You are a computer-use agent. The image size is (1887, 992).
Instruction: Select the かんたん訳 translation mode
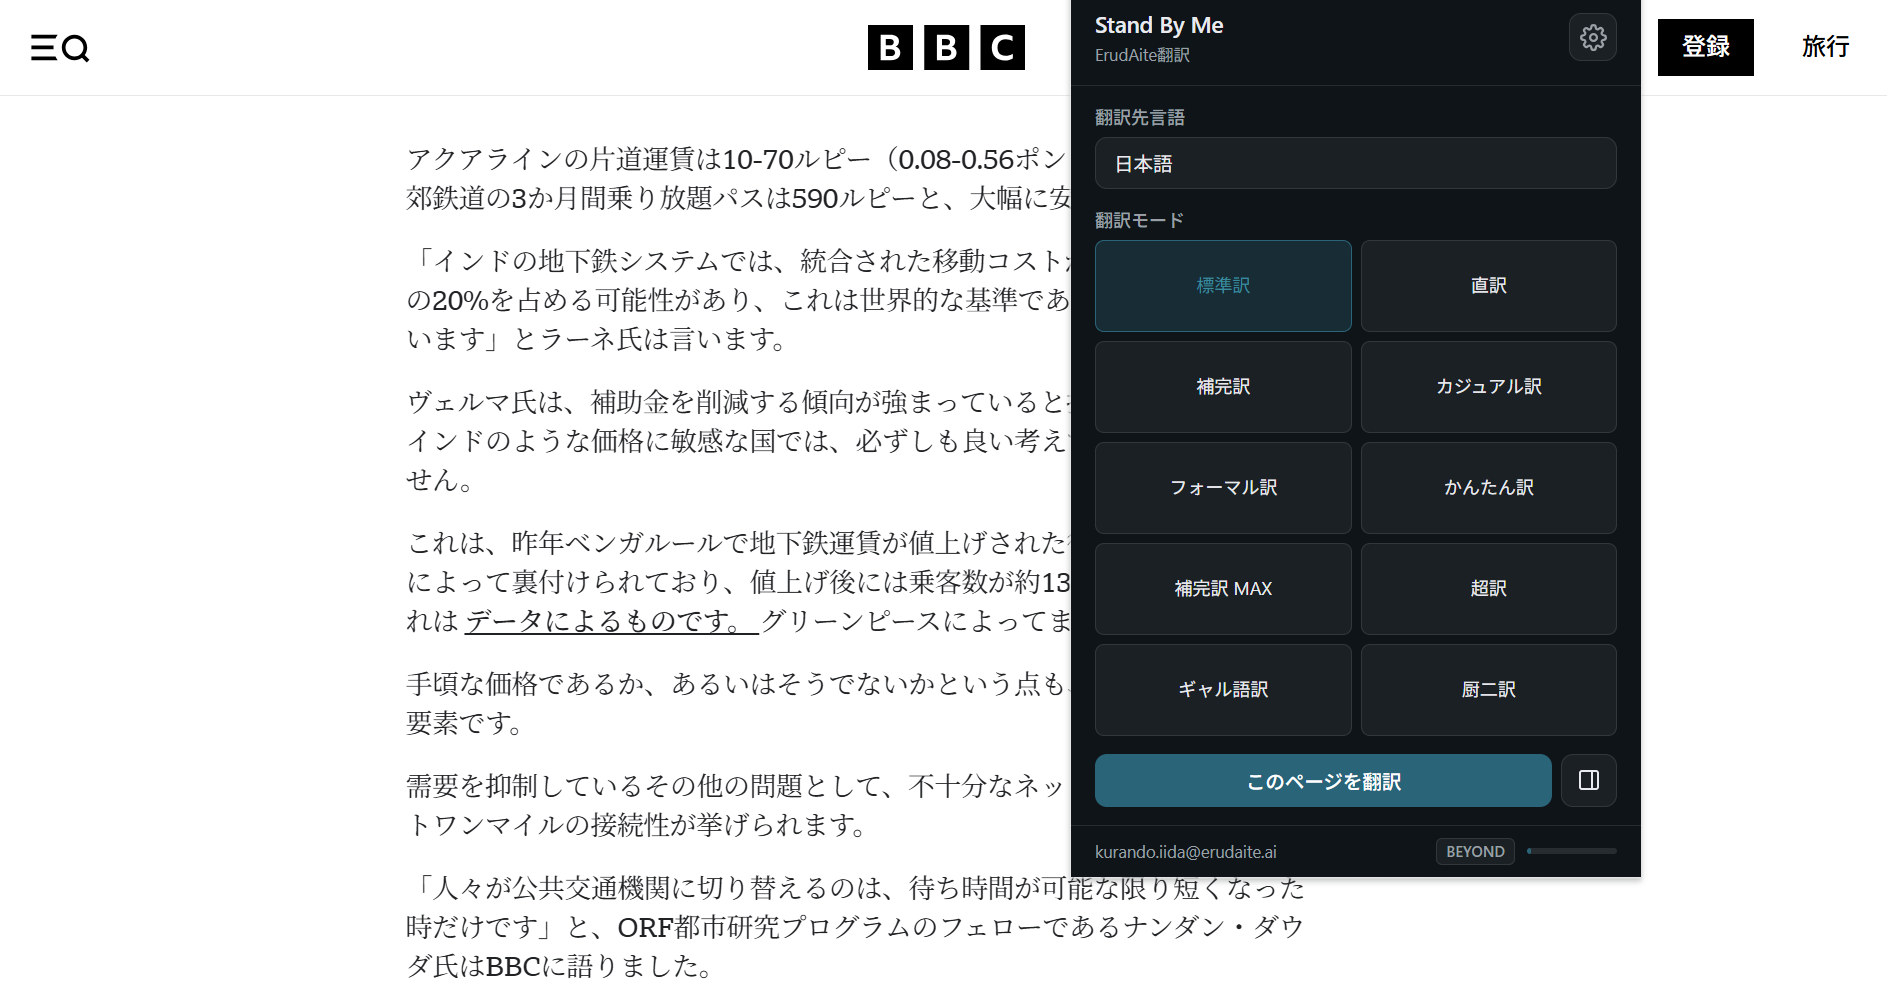tap(1488, 488)
